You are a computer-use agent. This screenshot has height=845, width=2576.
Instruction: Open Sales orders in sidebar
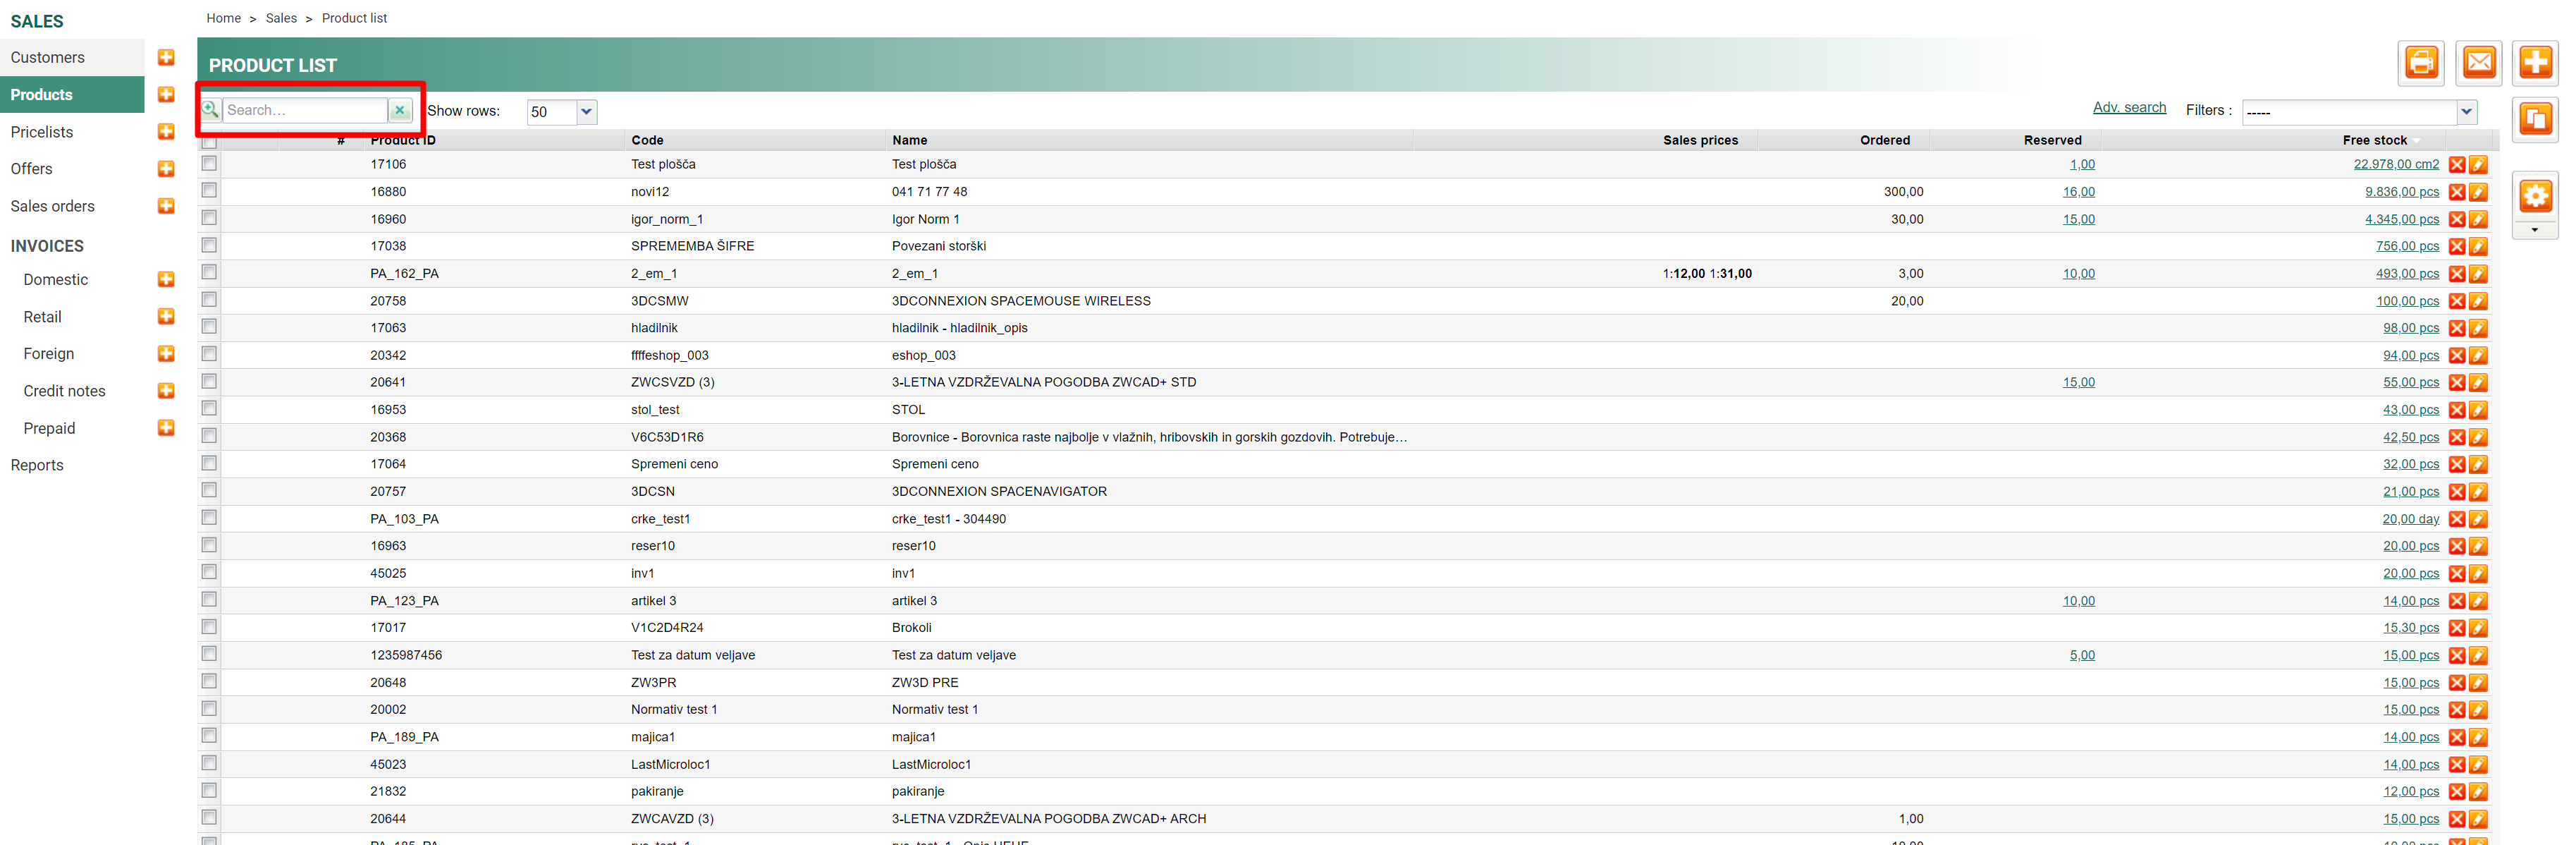tap(53, 206)
